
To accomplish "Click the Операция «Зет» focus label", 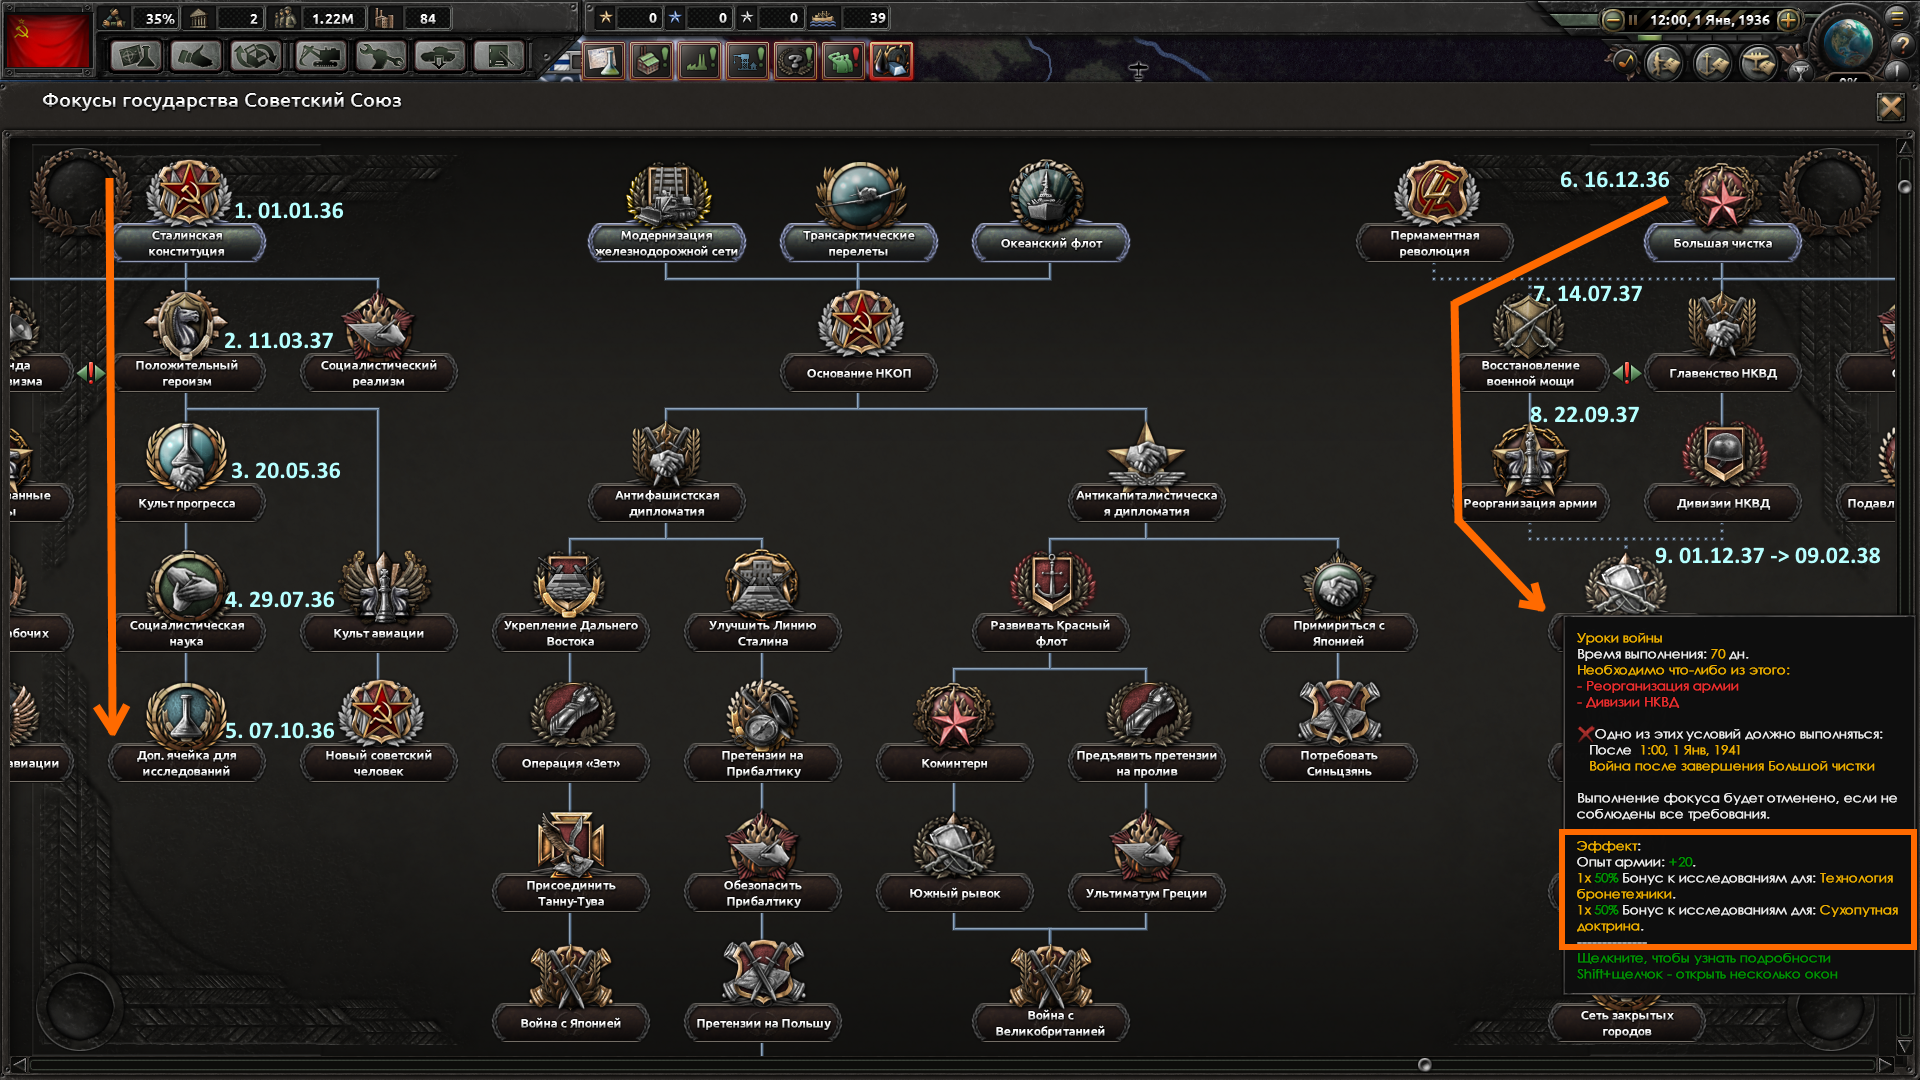I will [570, 763].
